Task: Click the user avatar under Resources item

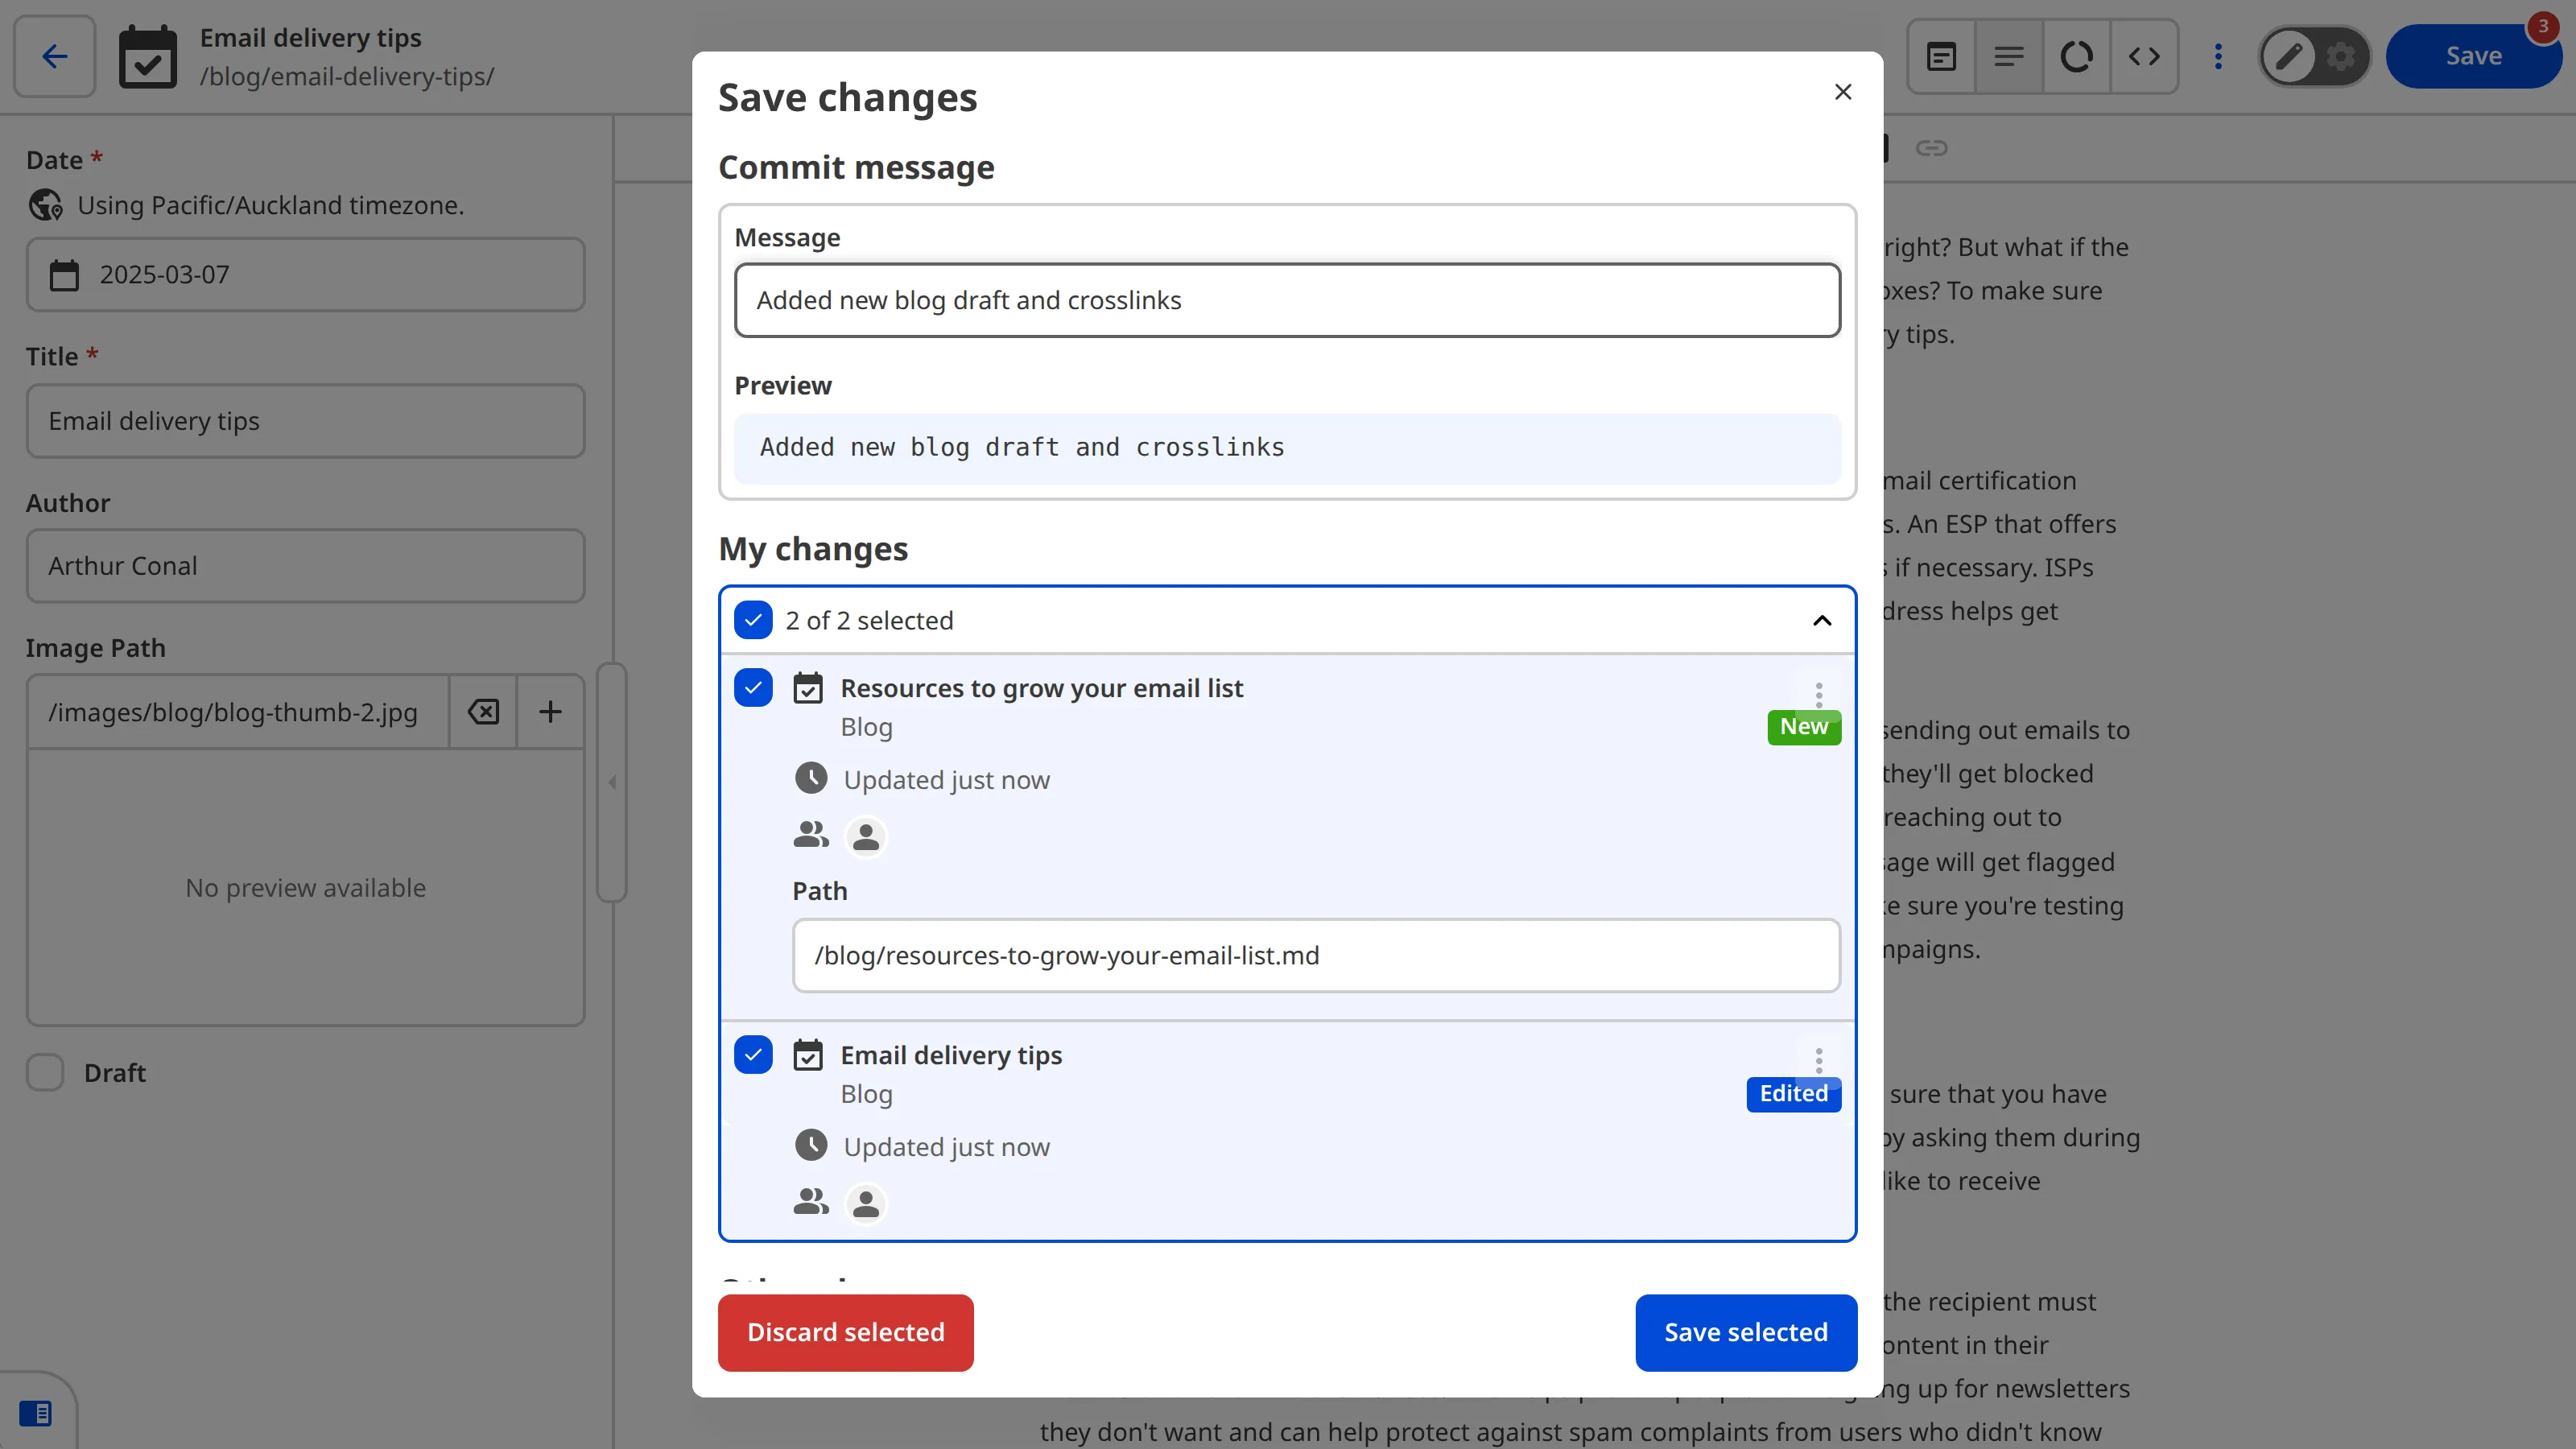Action: [x=866, y=837]
